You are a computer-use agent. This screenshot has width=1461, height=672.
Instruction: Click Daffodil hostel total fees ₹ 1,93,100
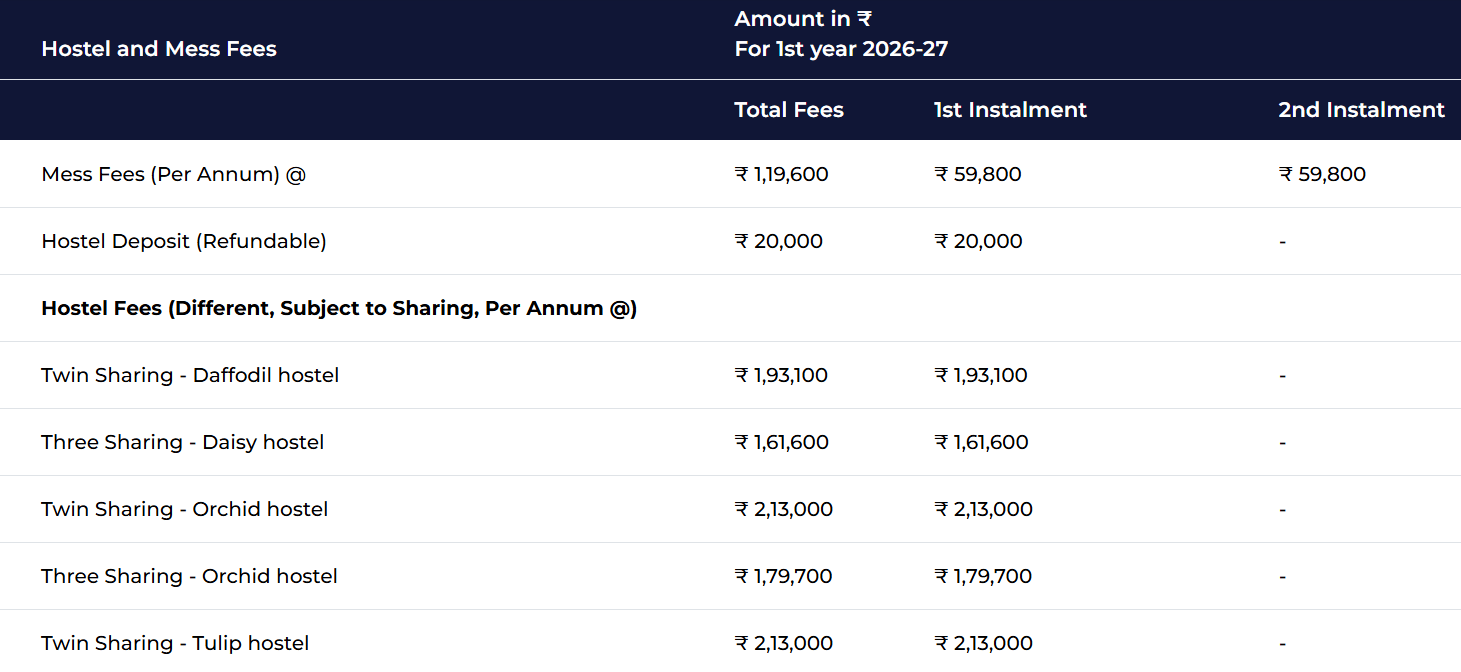coord(782,375)
